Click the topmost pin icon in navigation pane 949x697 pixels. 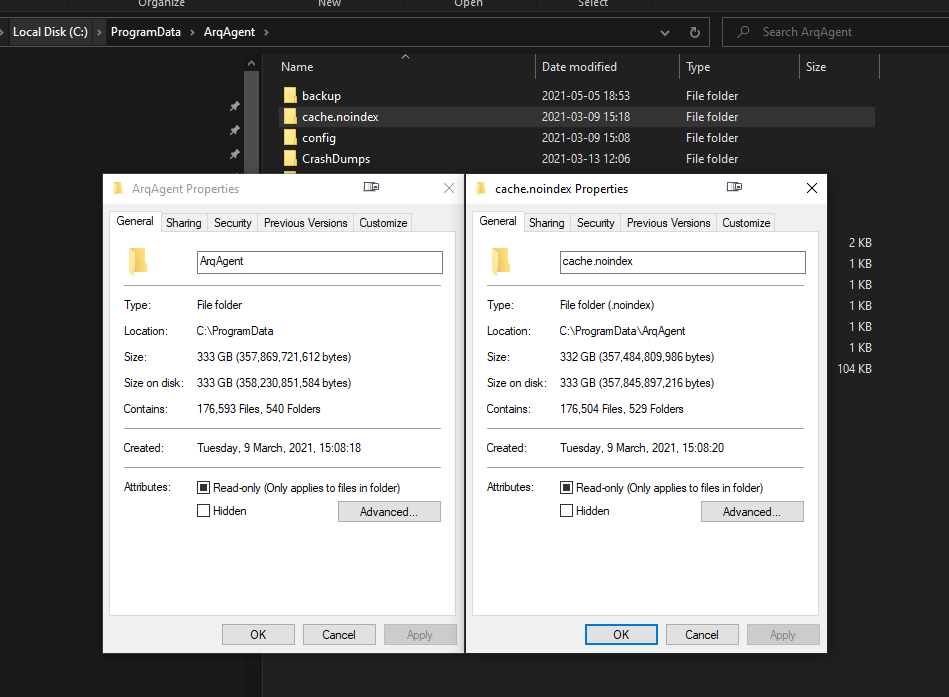tap(234, 106)
